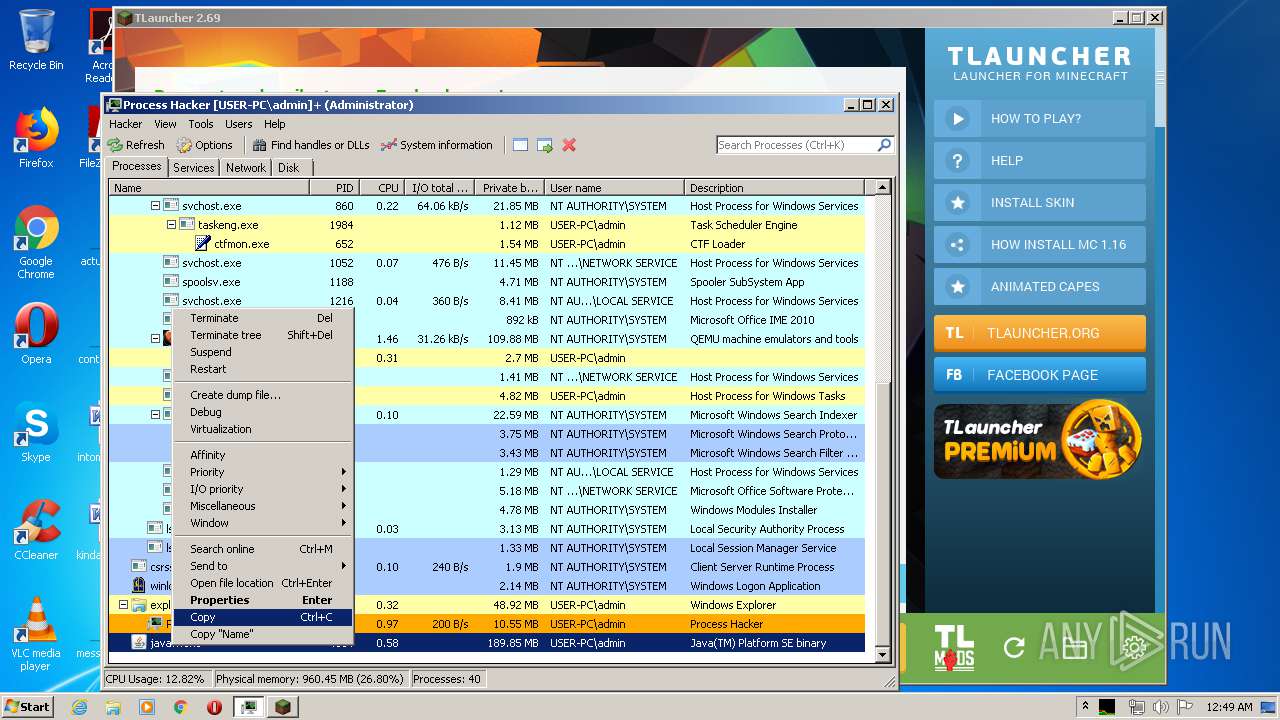Open VLC media player desktop icon
The image size is (1280, 720).
(36, 633)
